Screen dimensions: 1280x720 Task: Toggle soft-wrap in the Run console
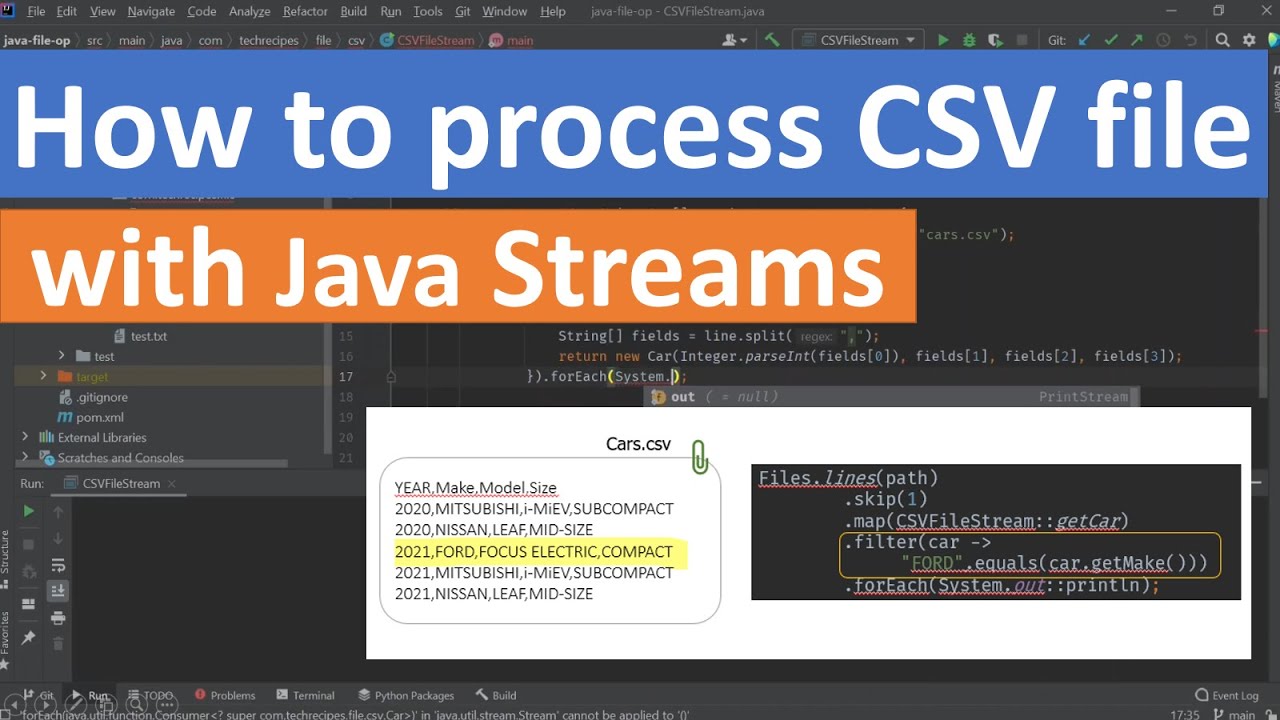58,565
